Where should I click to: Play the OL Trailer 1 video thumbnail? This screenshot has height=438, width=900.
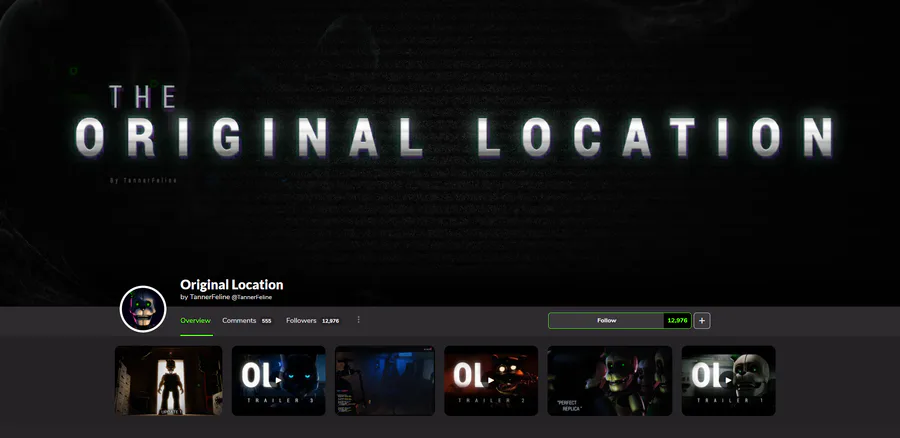[728, 381]
